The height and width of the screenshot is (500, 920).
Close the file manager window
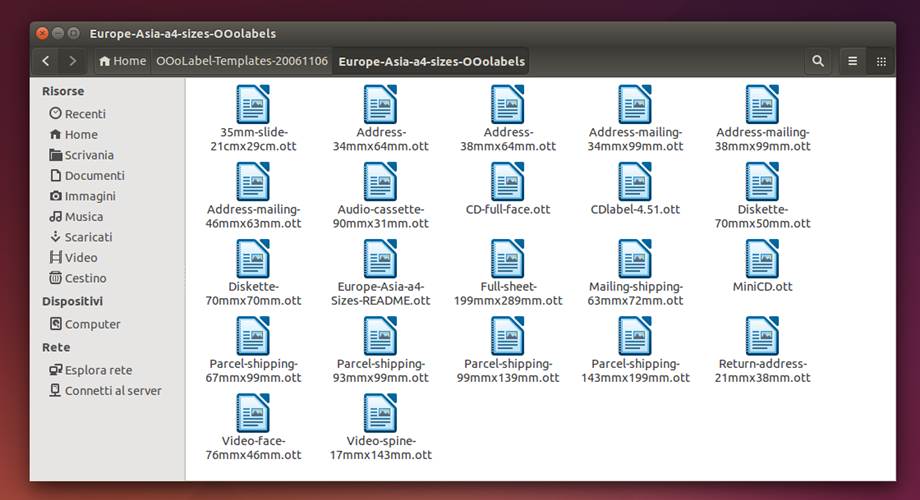[x=42, y=33]
